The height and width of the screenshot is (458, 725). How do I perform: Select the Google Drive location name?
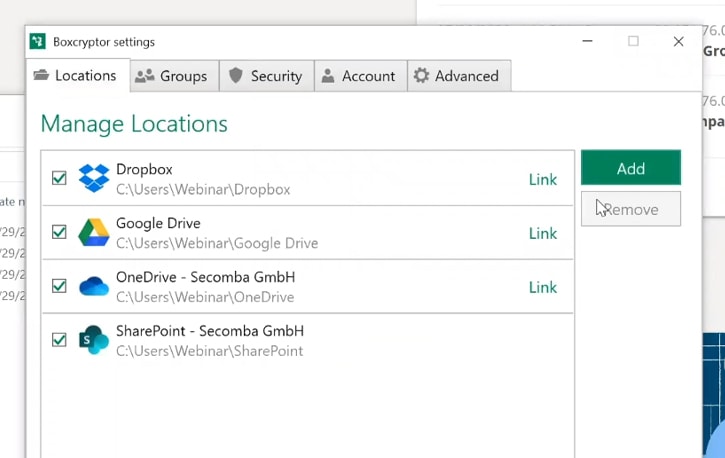click(x=158, y=223)
